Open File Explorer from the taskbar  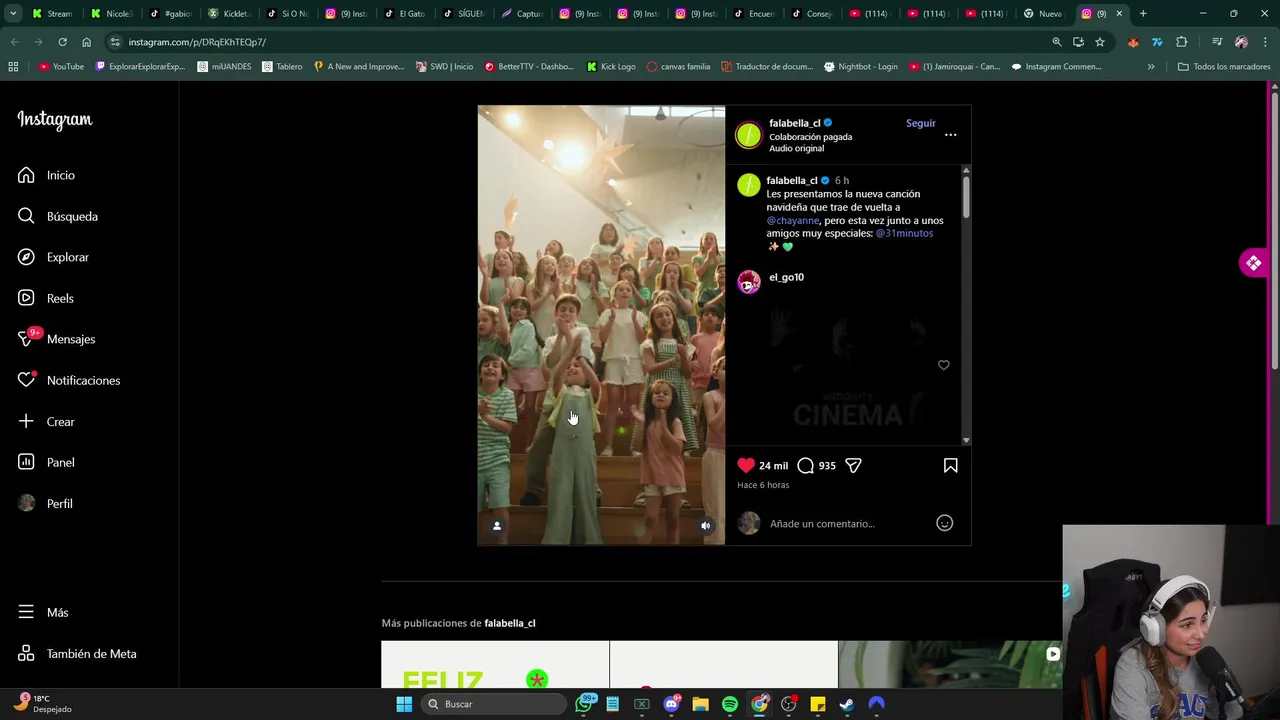[x=700, y=704]
